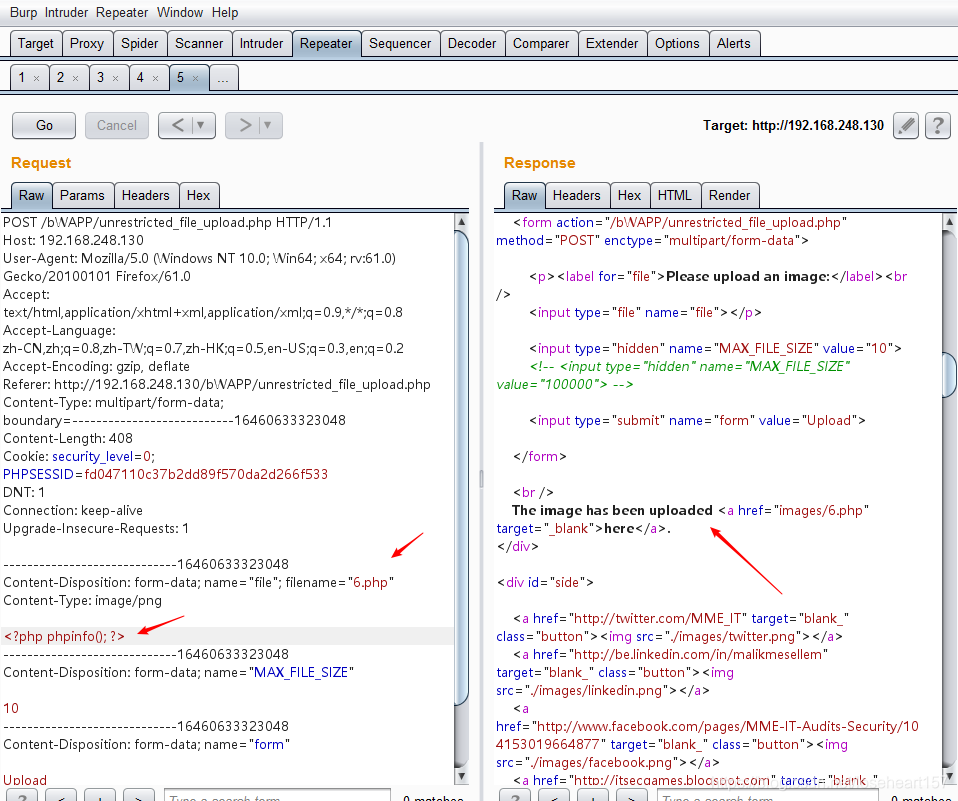
Task: Click the <?php phpinfo(); ?> payload line
Action: (64, 637)
